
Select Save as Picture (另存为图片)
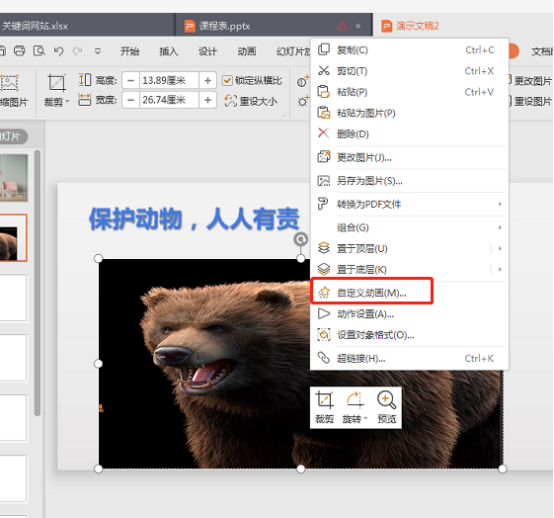click(369, 181)
